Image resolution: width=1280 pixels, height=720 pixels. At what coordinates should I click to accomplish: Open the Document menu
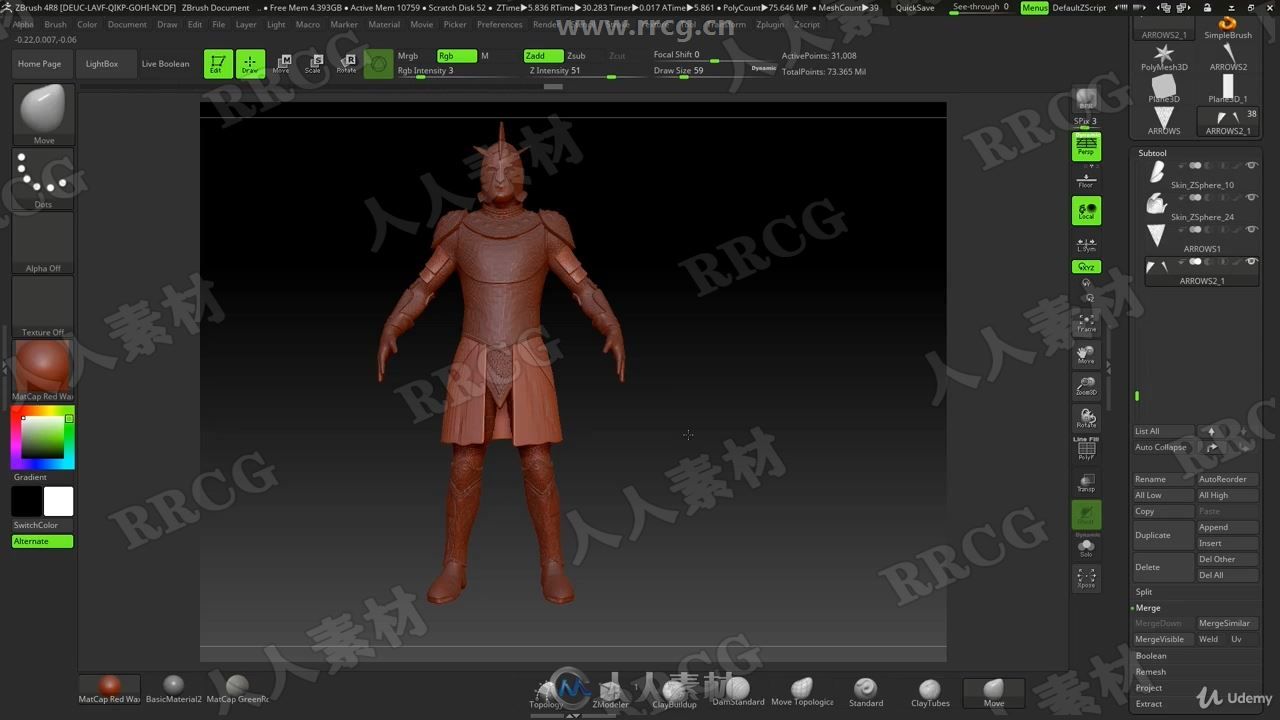tap(127, 24)
